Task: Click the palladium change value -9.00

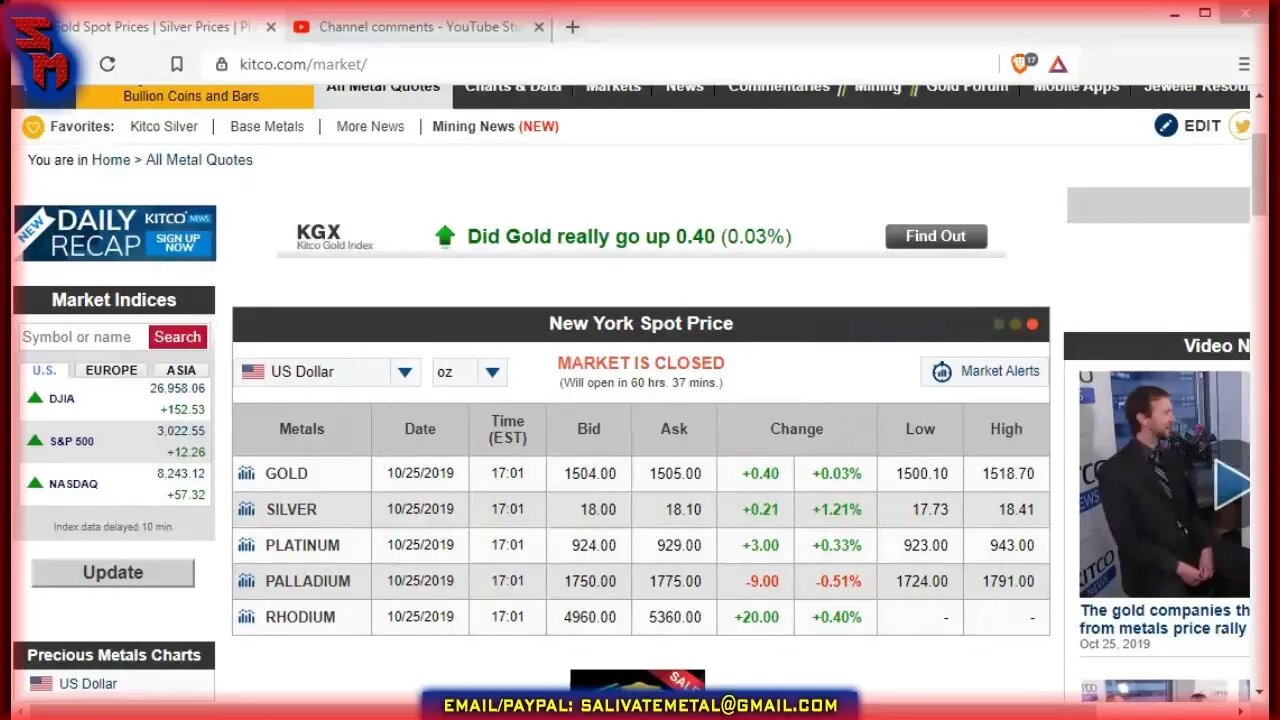Action: pos(762,581)
